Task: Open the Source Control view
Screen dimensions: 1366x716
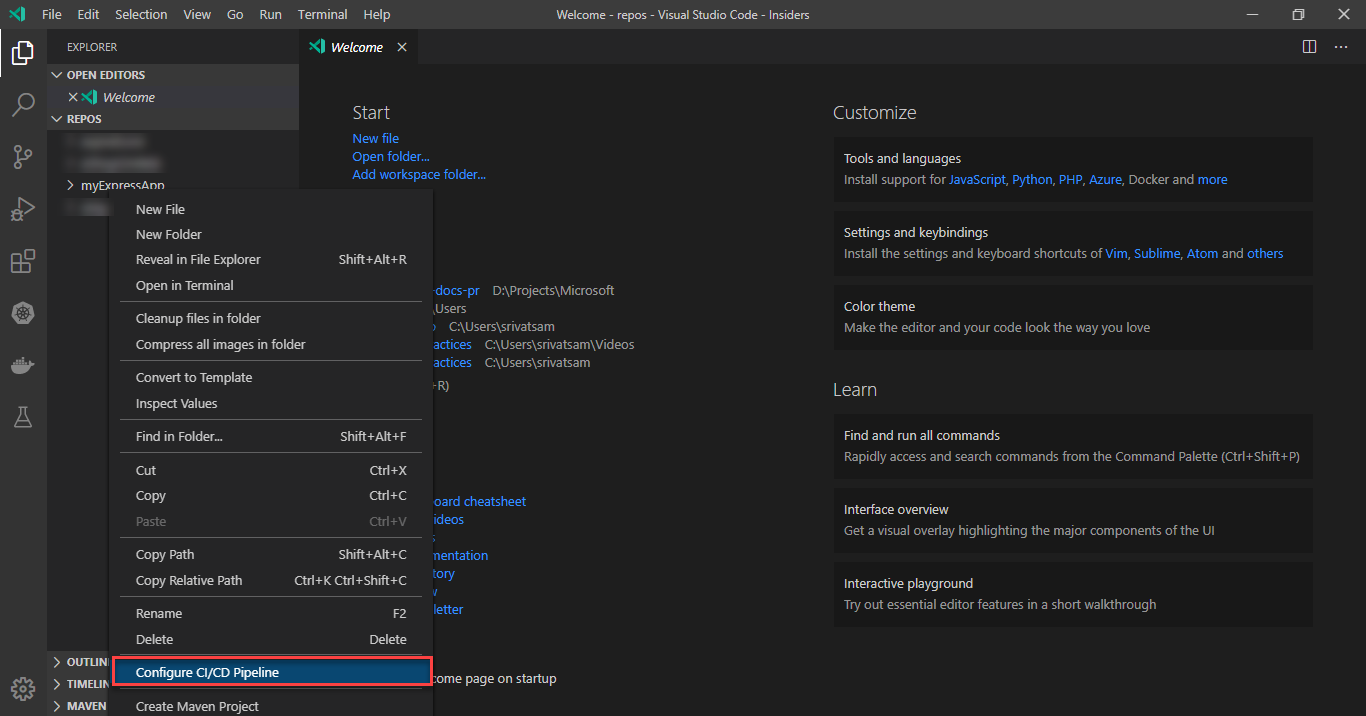Action: click(22, 157)
